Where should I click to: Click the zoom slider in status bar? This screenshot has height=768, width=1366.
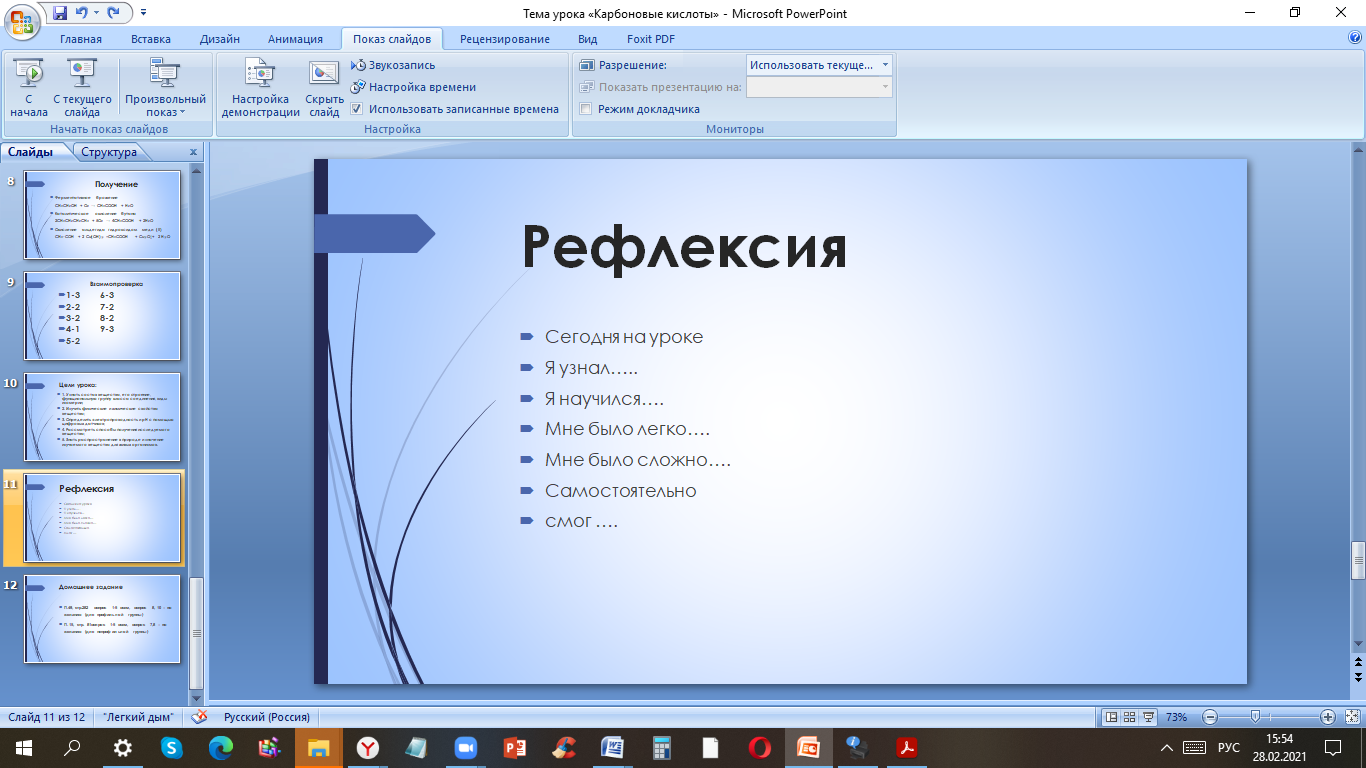tap(1255, 717)
